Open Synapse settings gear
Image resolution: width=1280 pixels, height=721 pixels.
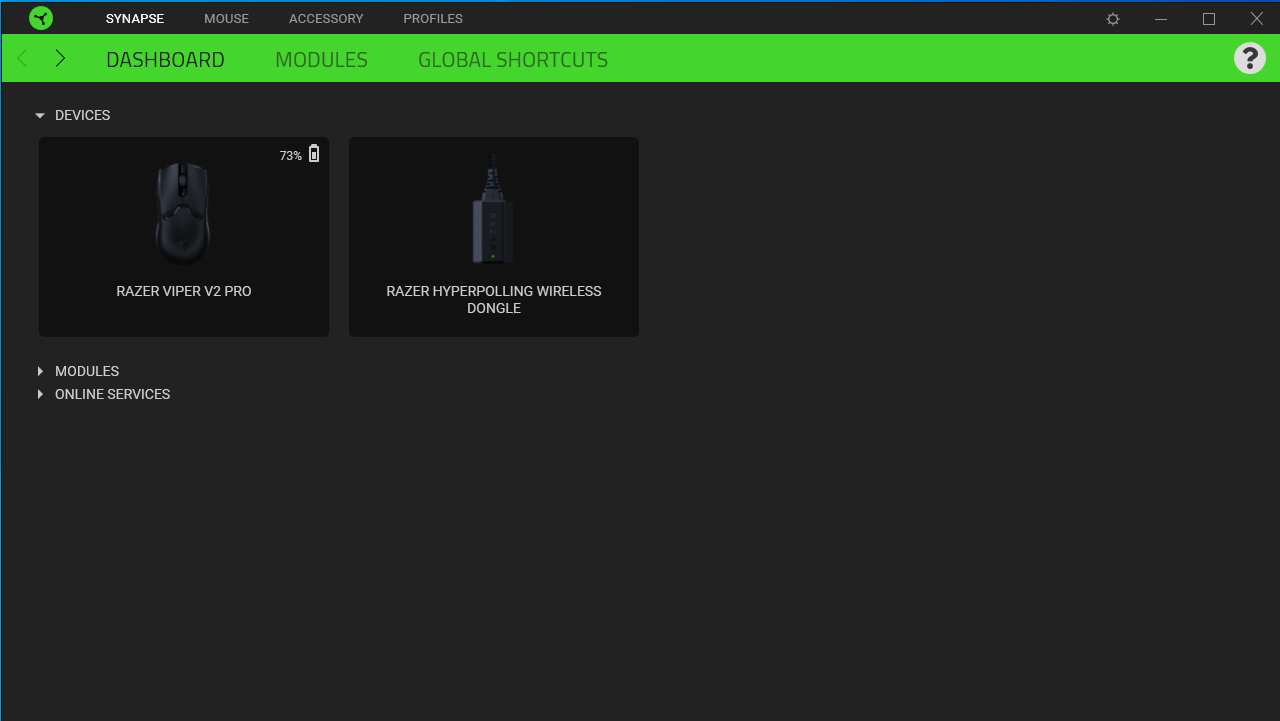(x=1112, y=18)
